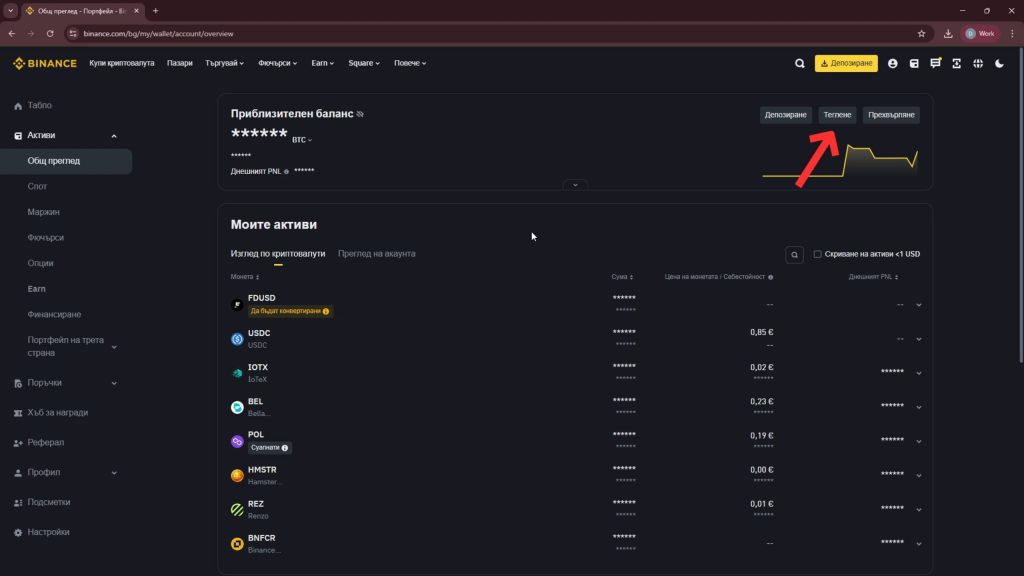Bookmark page with the star icon
This screenshot has height=576, width=1024.
click(x=921, y=33)
